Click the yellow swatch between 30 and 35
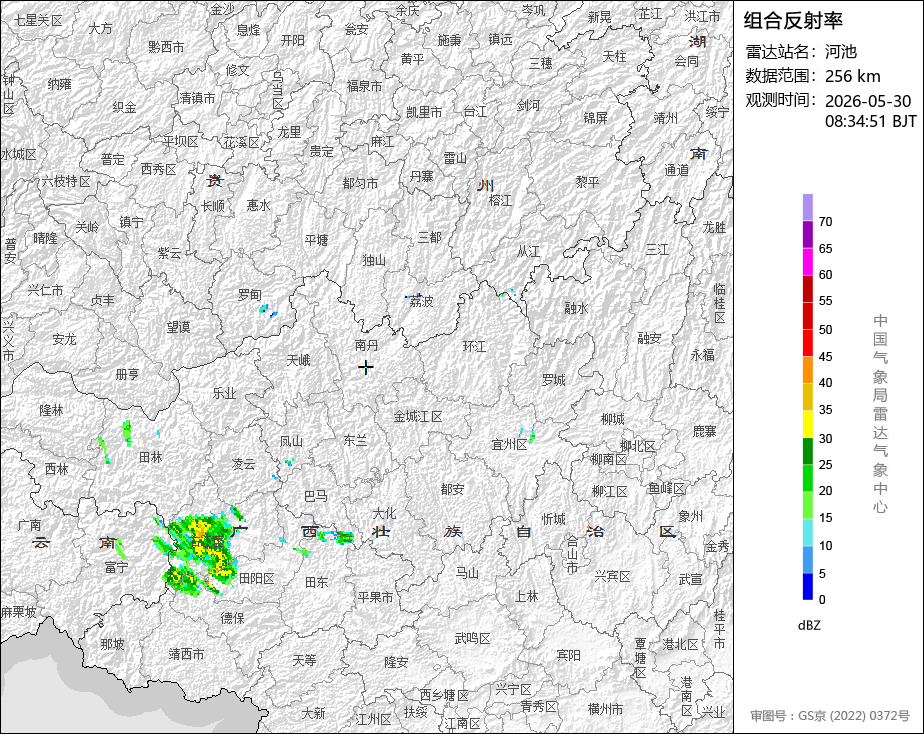This screenshot has height=734, width=924. click(808, 424)
